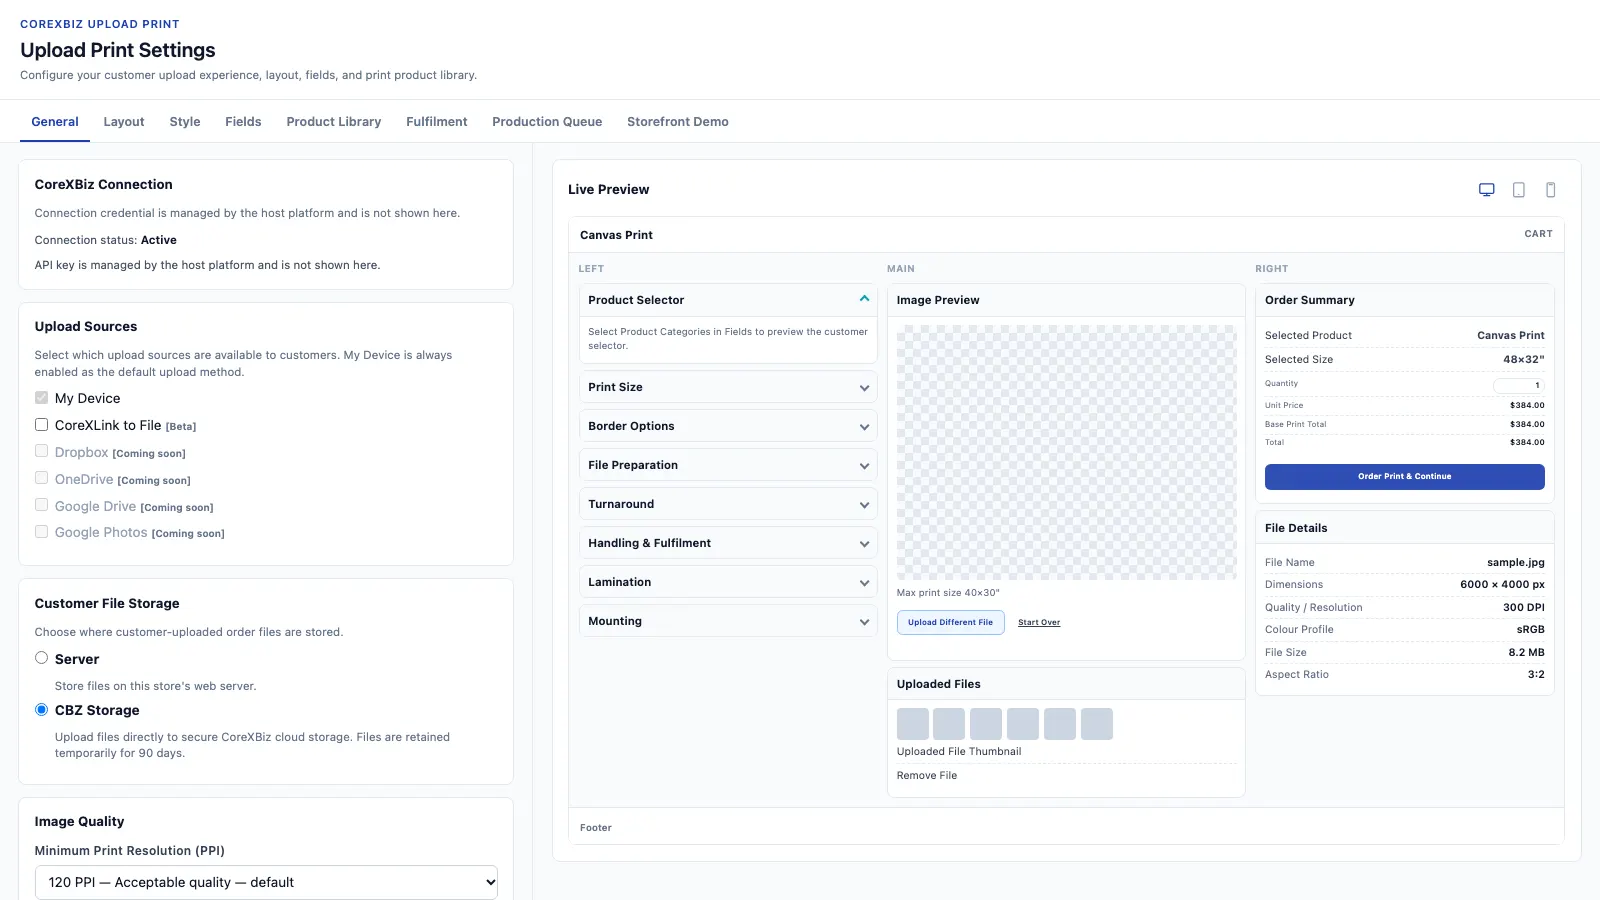
Task: Switch Live Preview to mobile view
Action: [x=1551, y=190]
